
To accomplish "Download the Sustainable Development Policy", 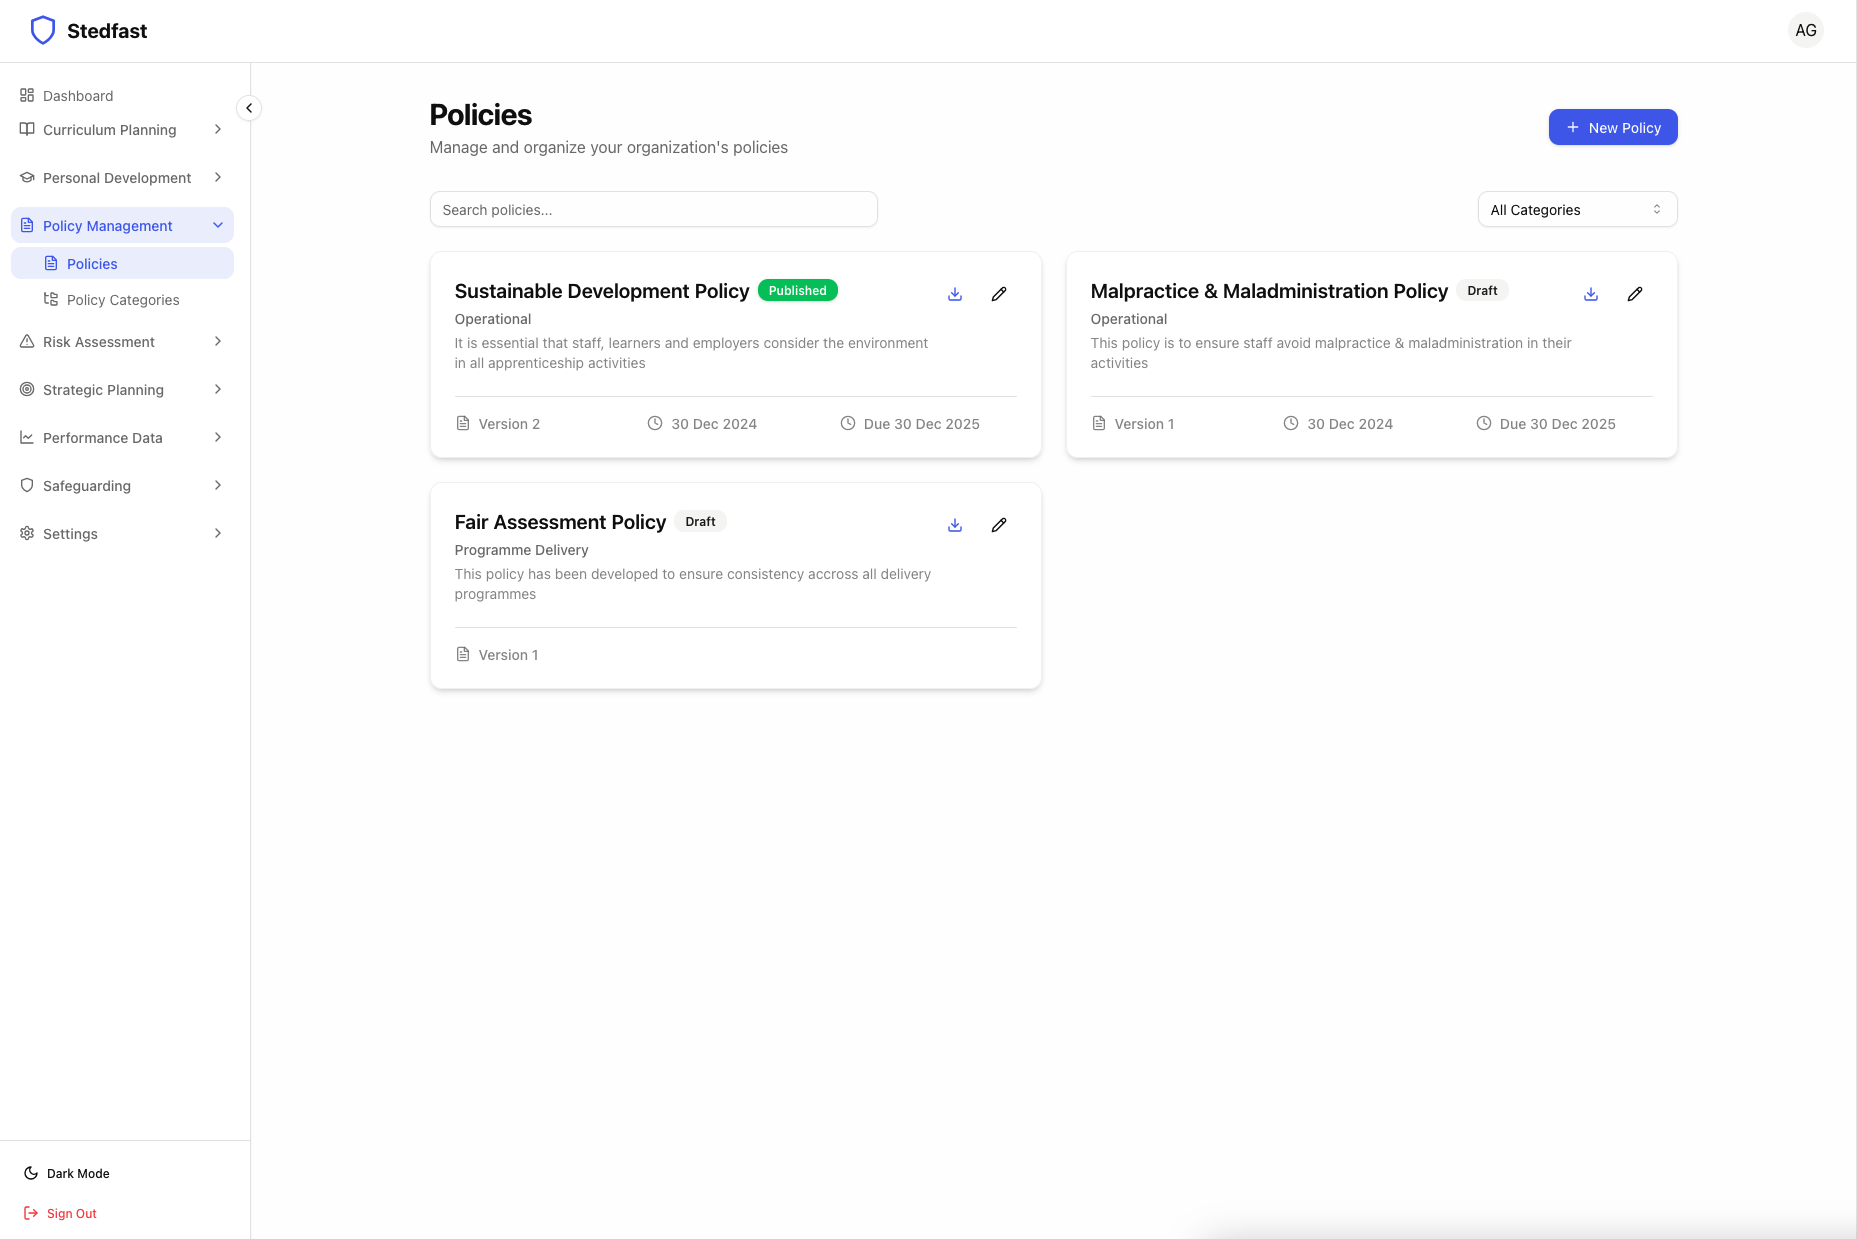I will (955, 294).
